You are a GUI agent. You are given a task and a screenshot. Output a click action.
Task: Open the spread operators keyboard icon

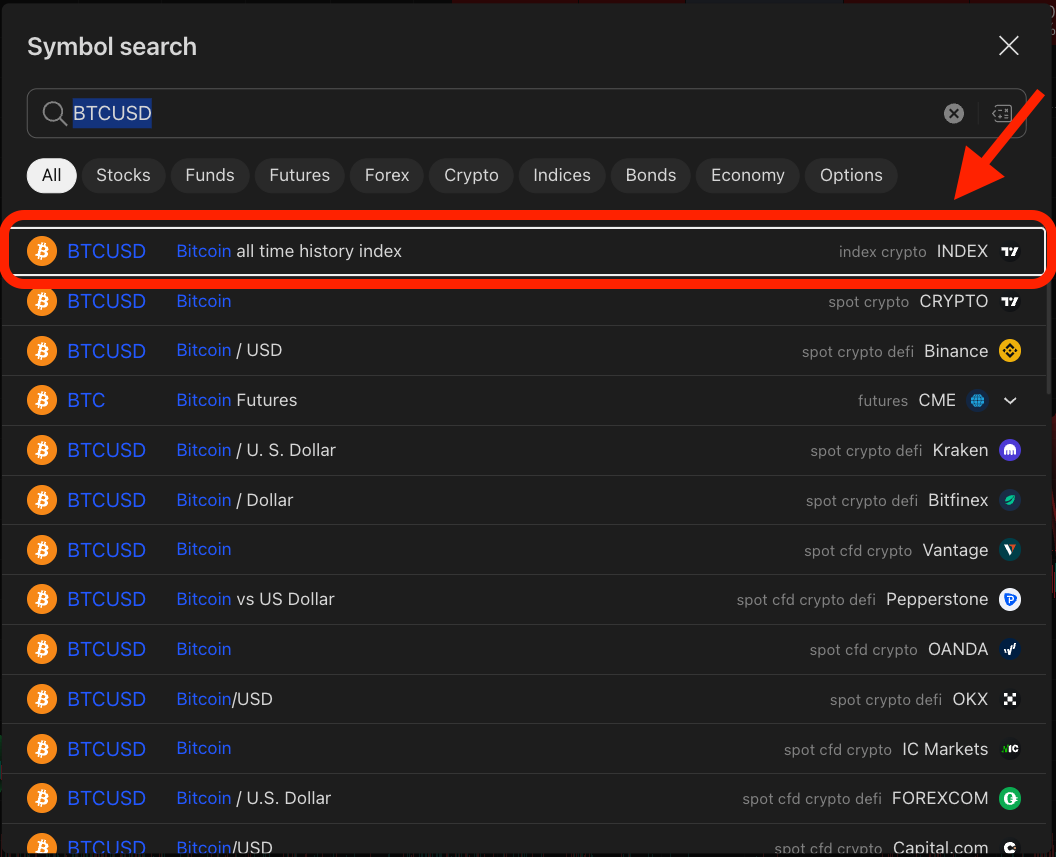tap(1001, 113)
